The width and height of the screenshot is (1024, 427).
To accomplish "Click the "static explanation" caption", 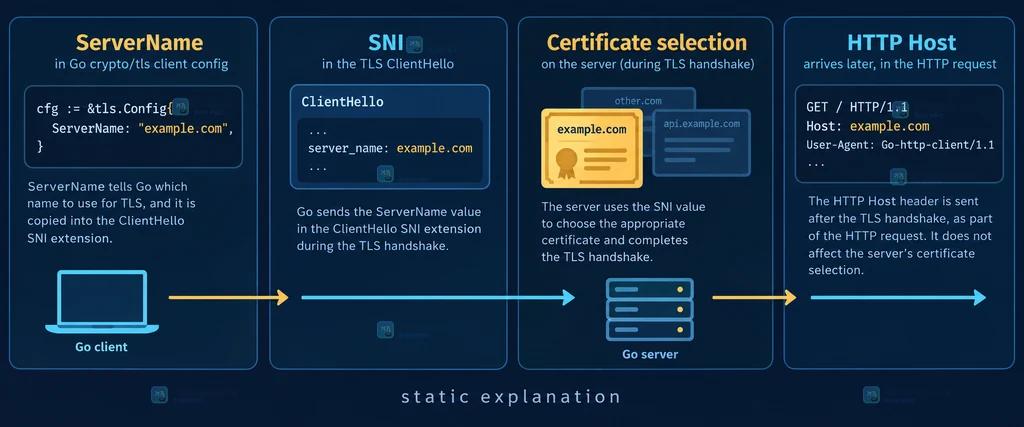I will click(x=511, y=396).
